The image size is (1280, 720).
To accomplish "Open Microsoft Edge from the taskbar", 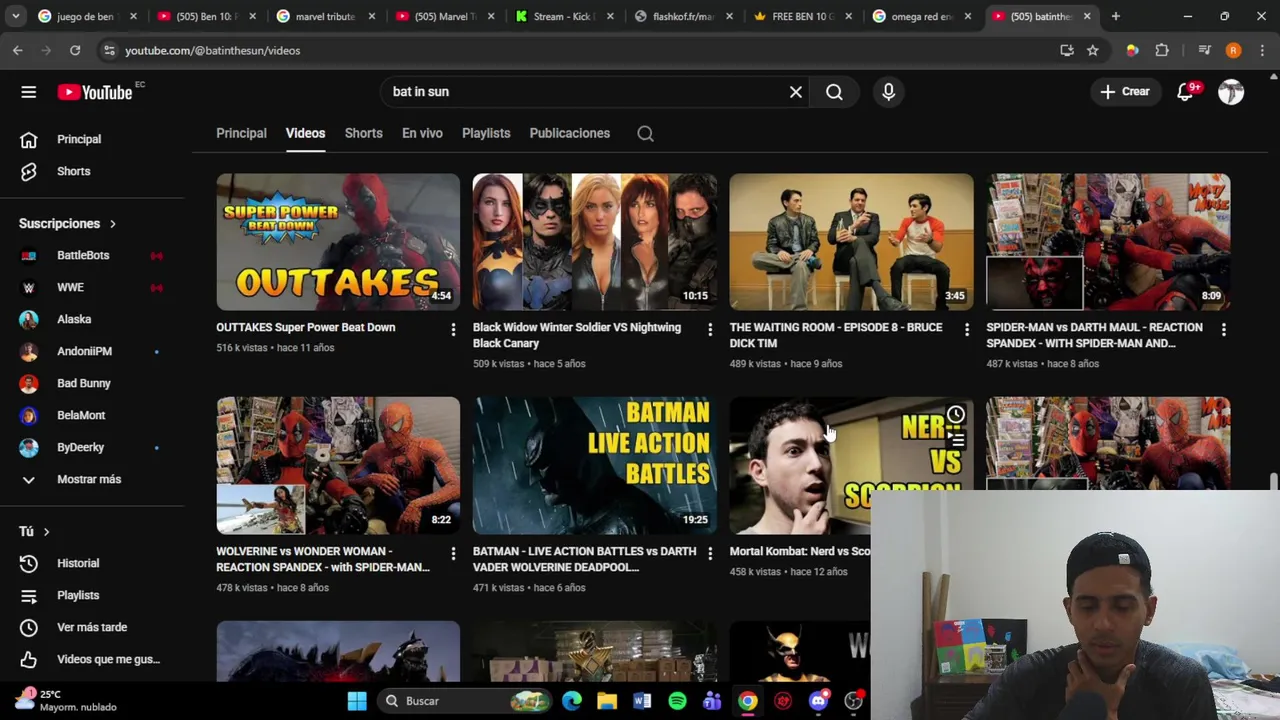I will coord(572,701).
